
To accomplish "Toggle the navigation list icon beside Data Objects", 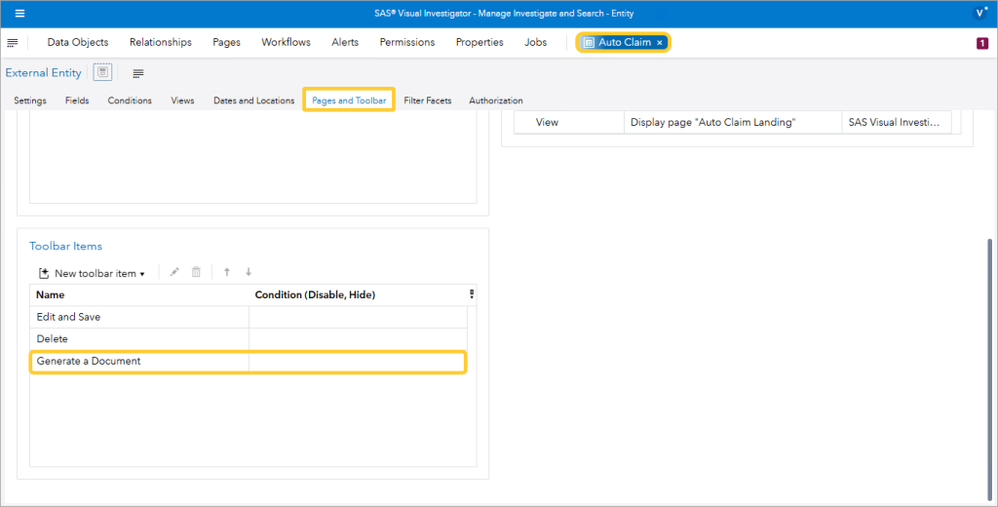I will [x=12, y=43].
